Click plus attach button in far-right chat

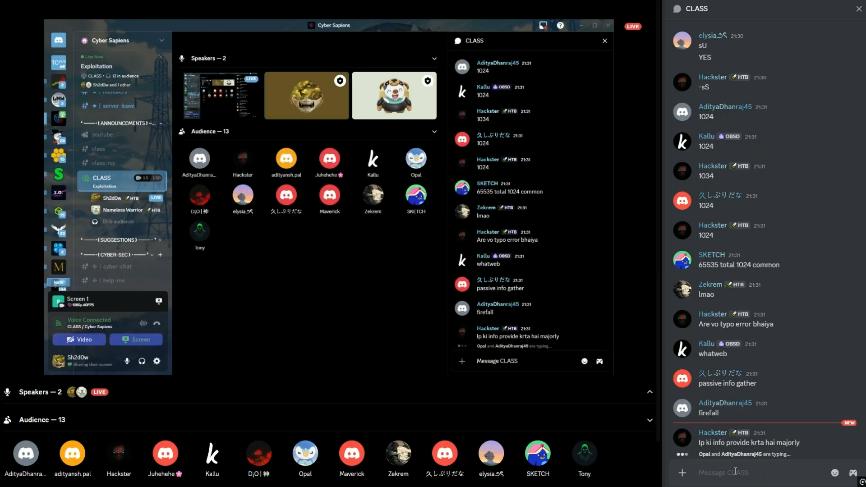(x=682, y=472)
